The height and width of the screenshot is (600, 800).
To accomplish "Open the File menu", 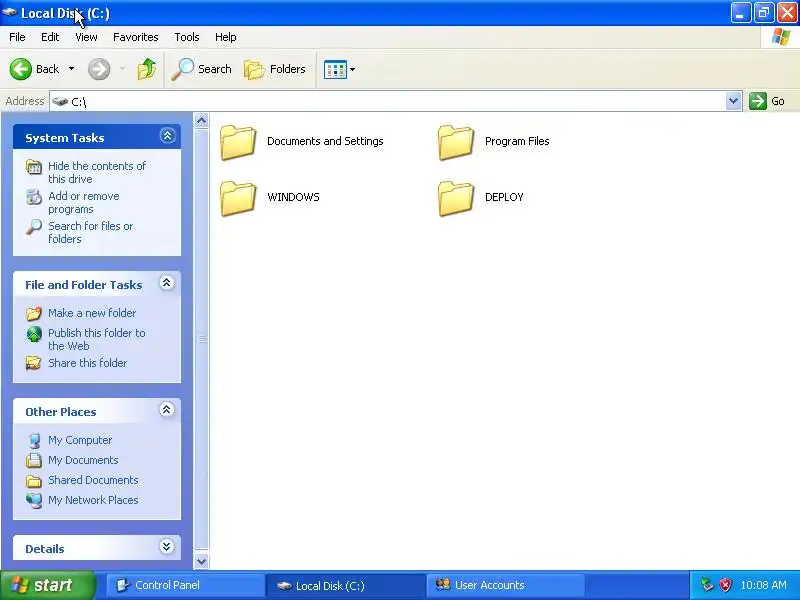I will [17, 37].
